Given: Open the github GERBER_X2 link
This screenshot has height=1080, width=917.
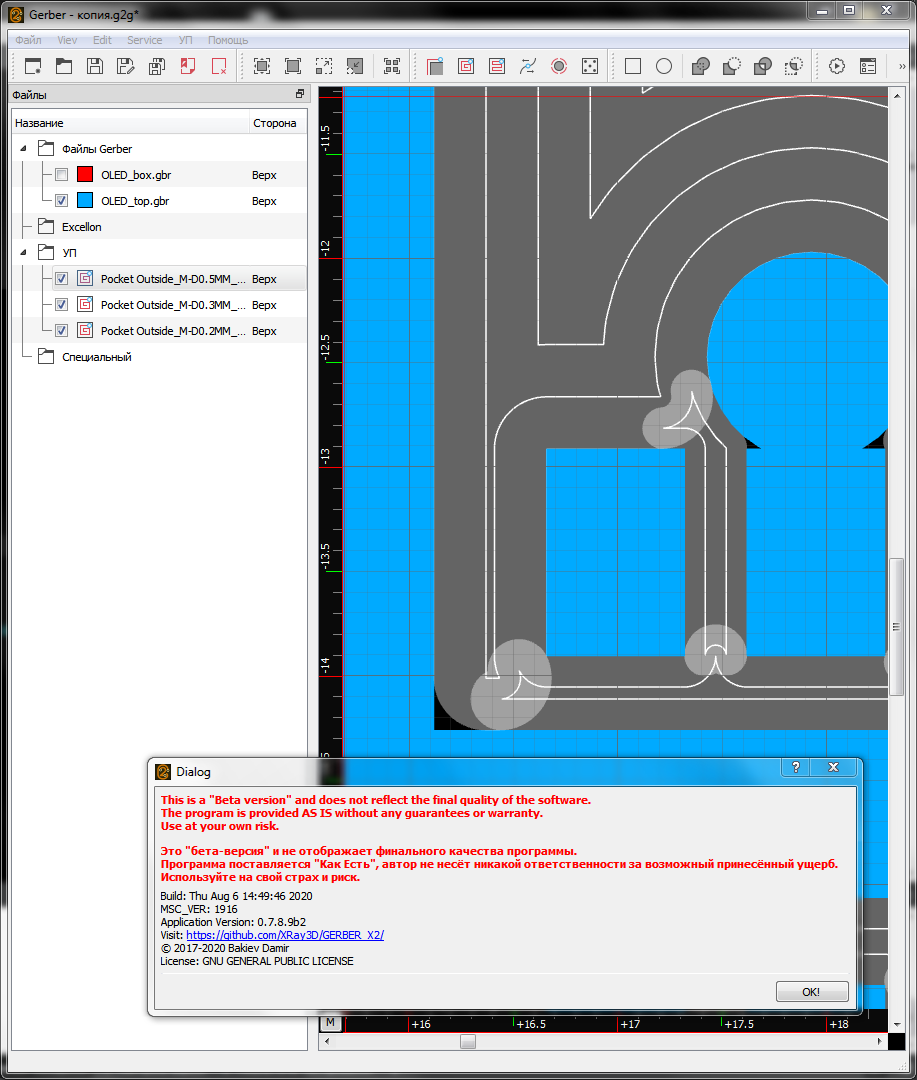Looking at the screenshot, I should pos(285,935).
